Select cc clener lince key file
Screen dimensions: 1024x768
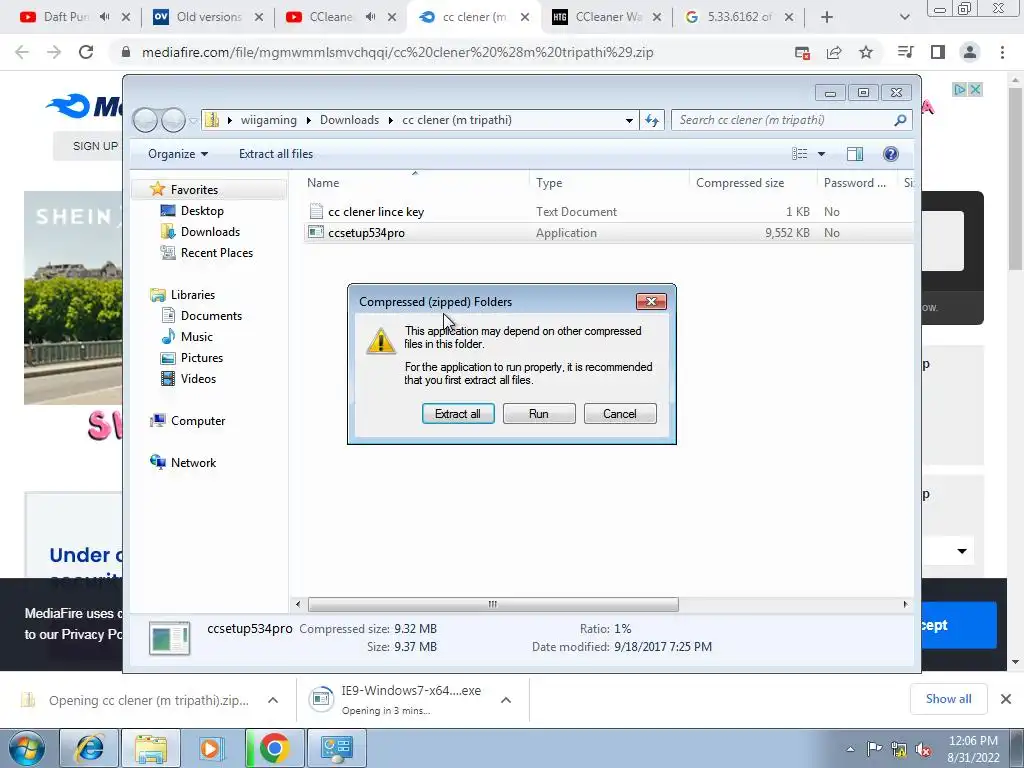(376, 212)
